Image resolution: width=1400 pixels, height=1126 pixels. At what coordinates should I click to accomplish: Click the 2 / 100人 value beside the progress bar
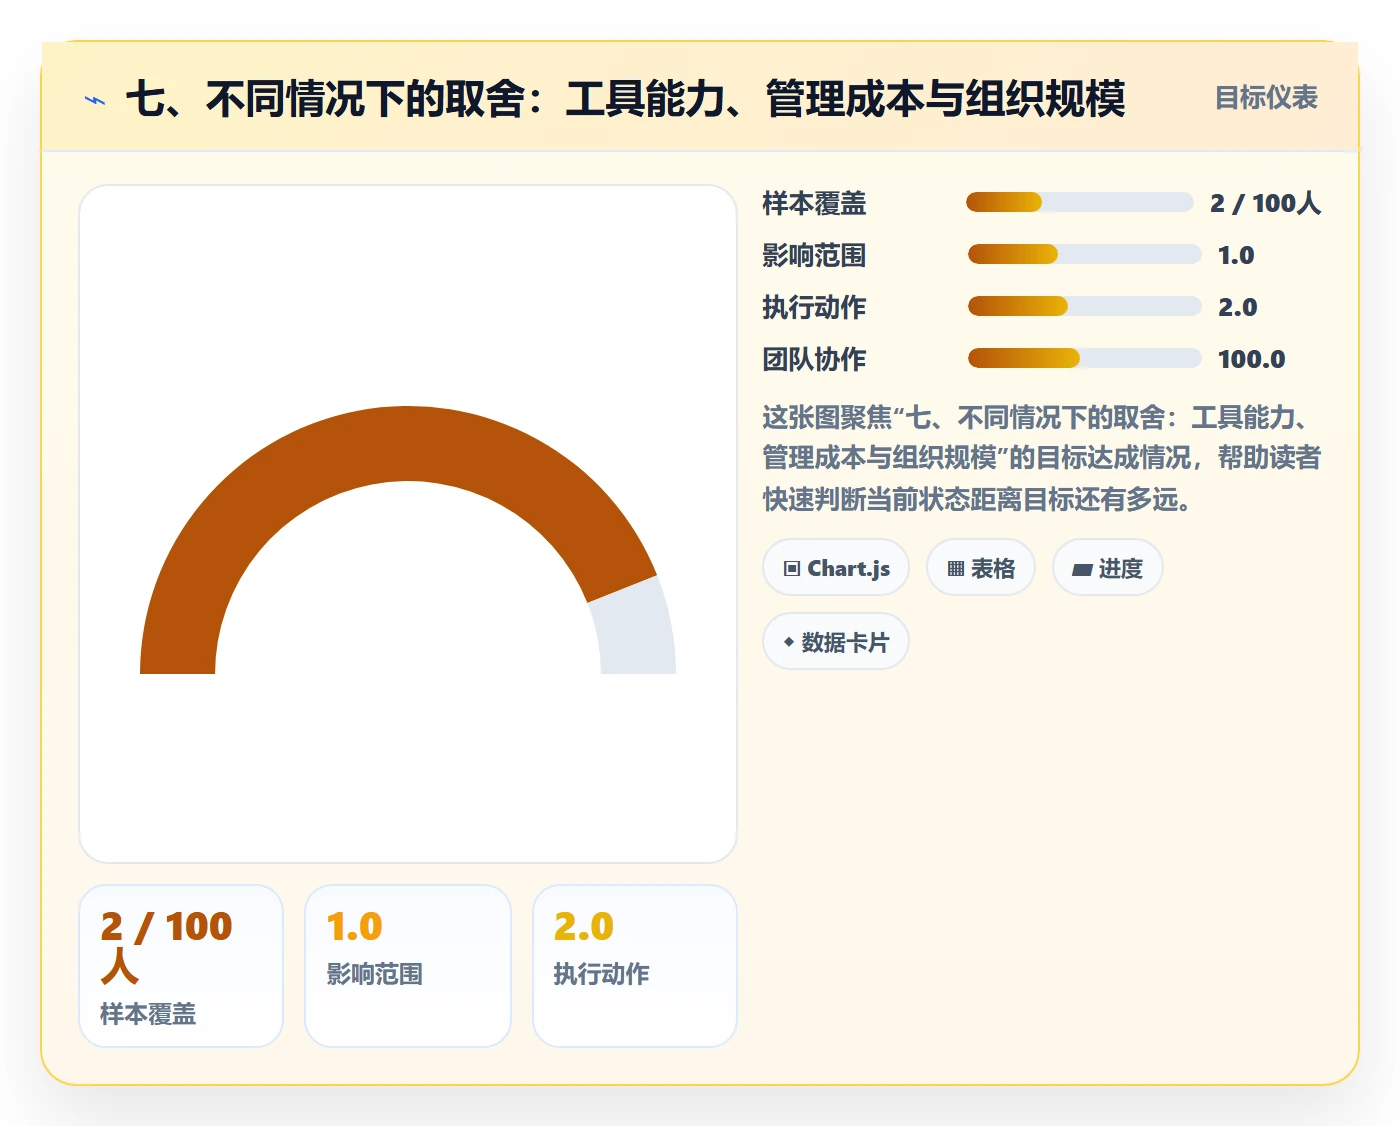(1265, 204)
